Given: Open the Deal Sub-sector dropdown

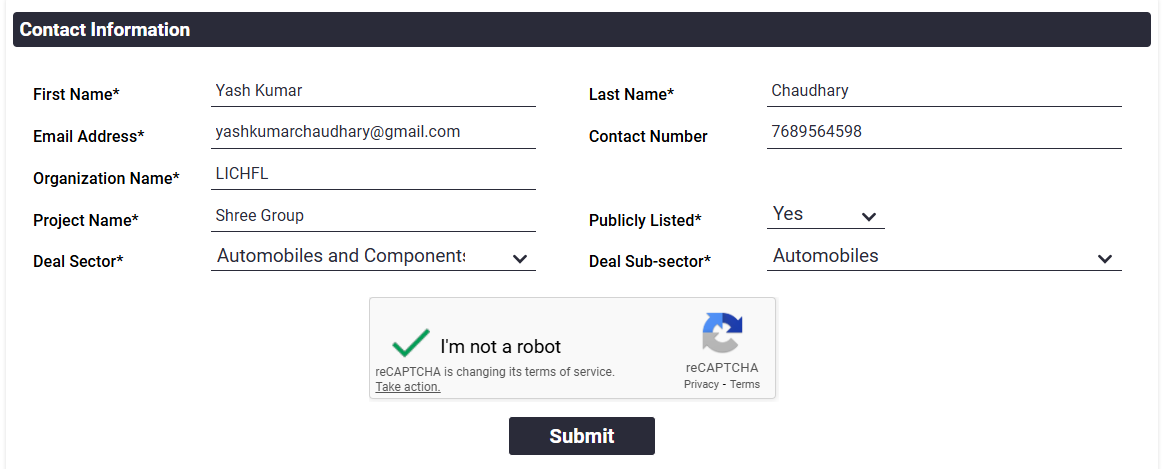Looking at the screenshot, I should click(x=943, y=257).
